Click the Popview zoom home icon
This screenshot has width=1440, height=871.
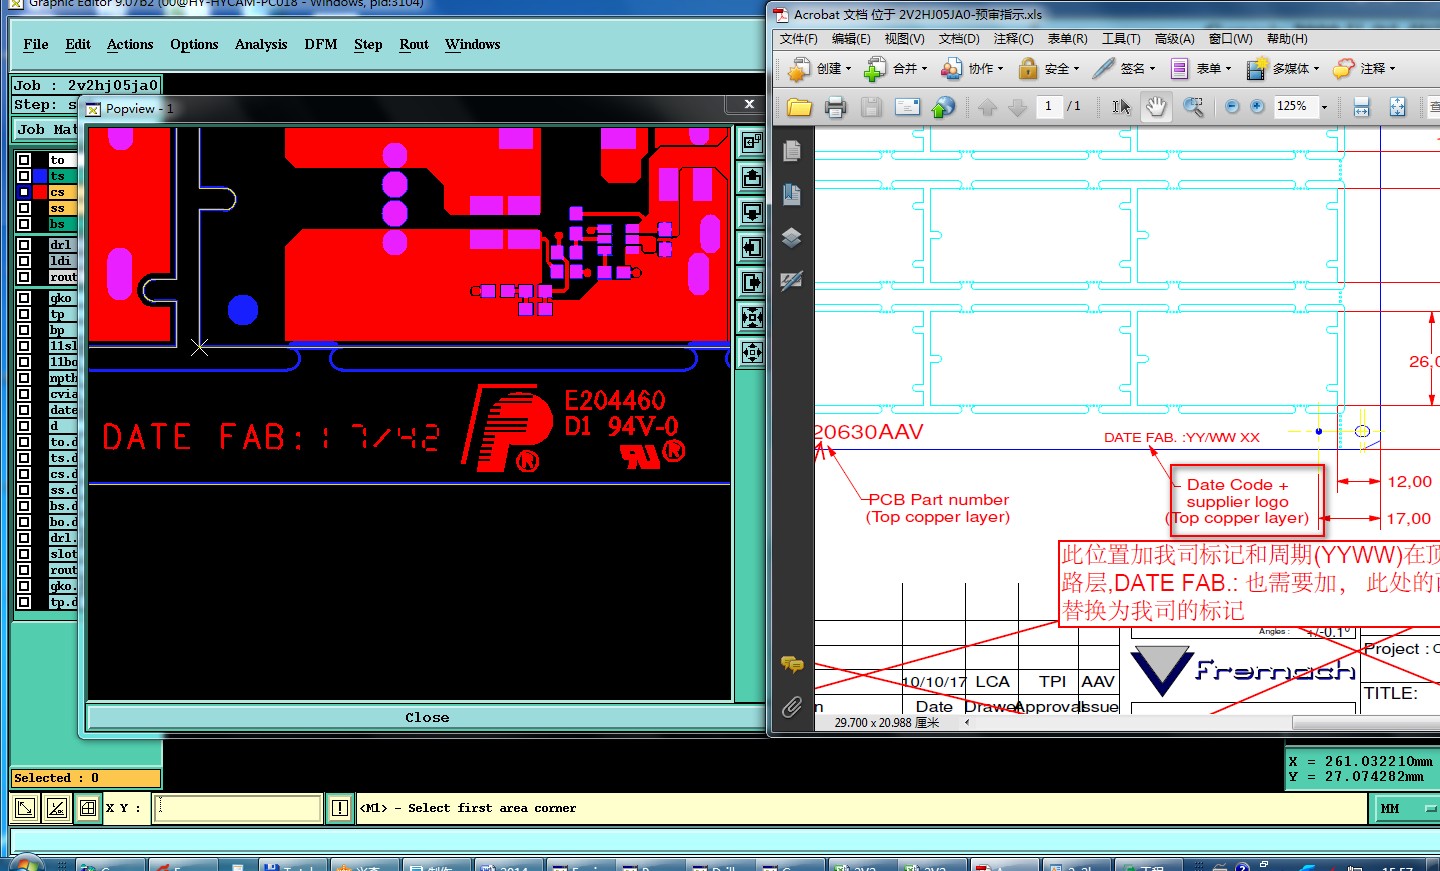tap(751, 143)
